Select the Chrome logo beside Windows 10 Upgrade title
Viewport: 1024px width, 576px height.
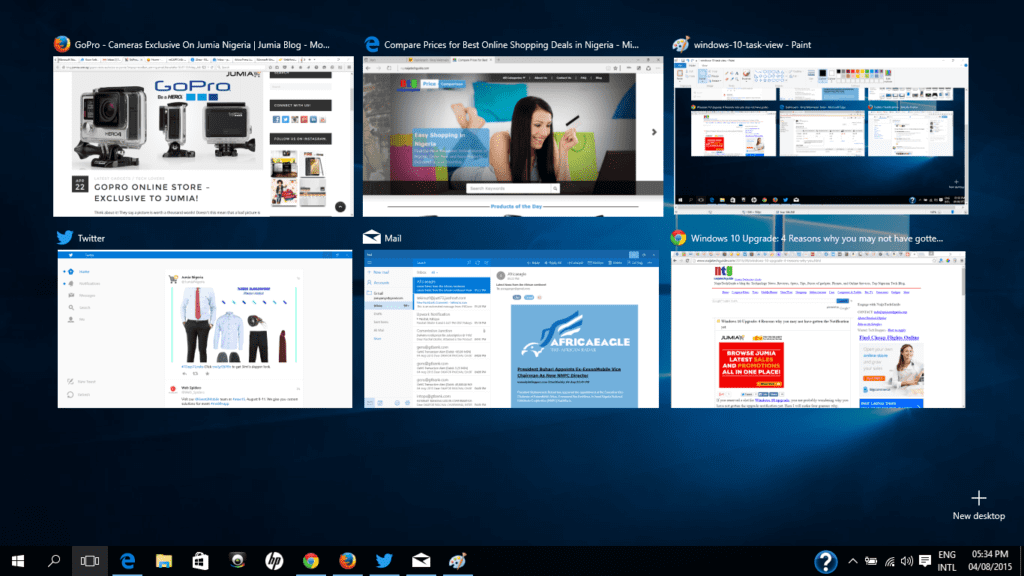pos(679,238)
